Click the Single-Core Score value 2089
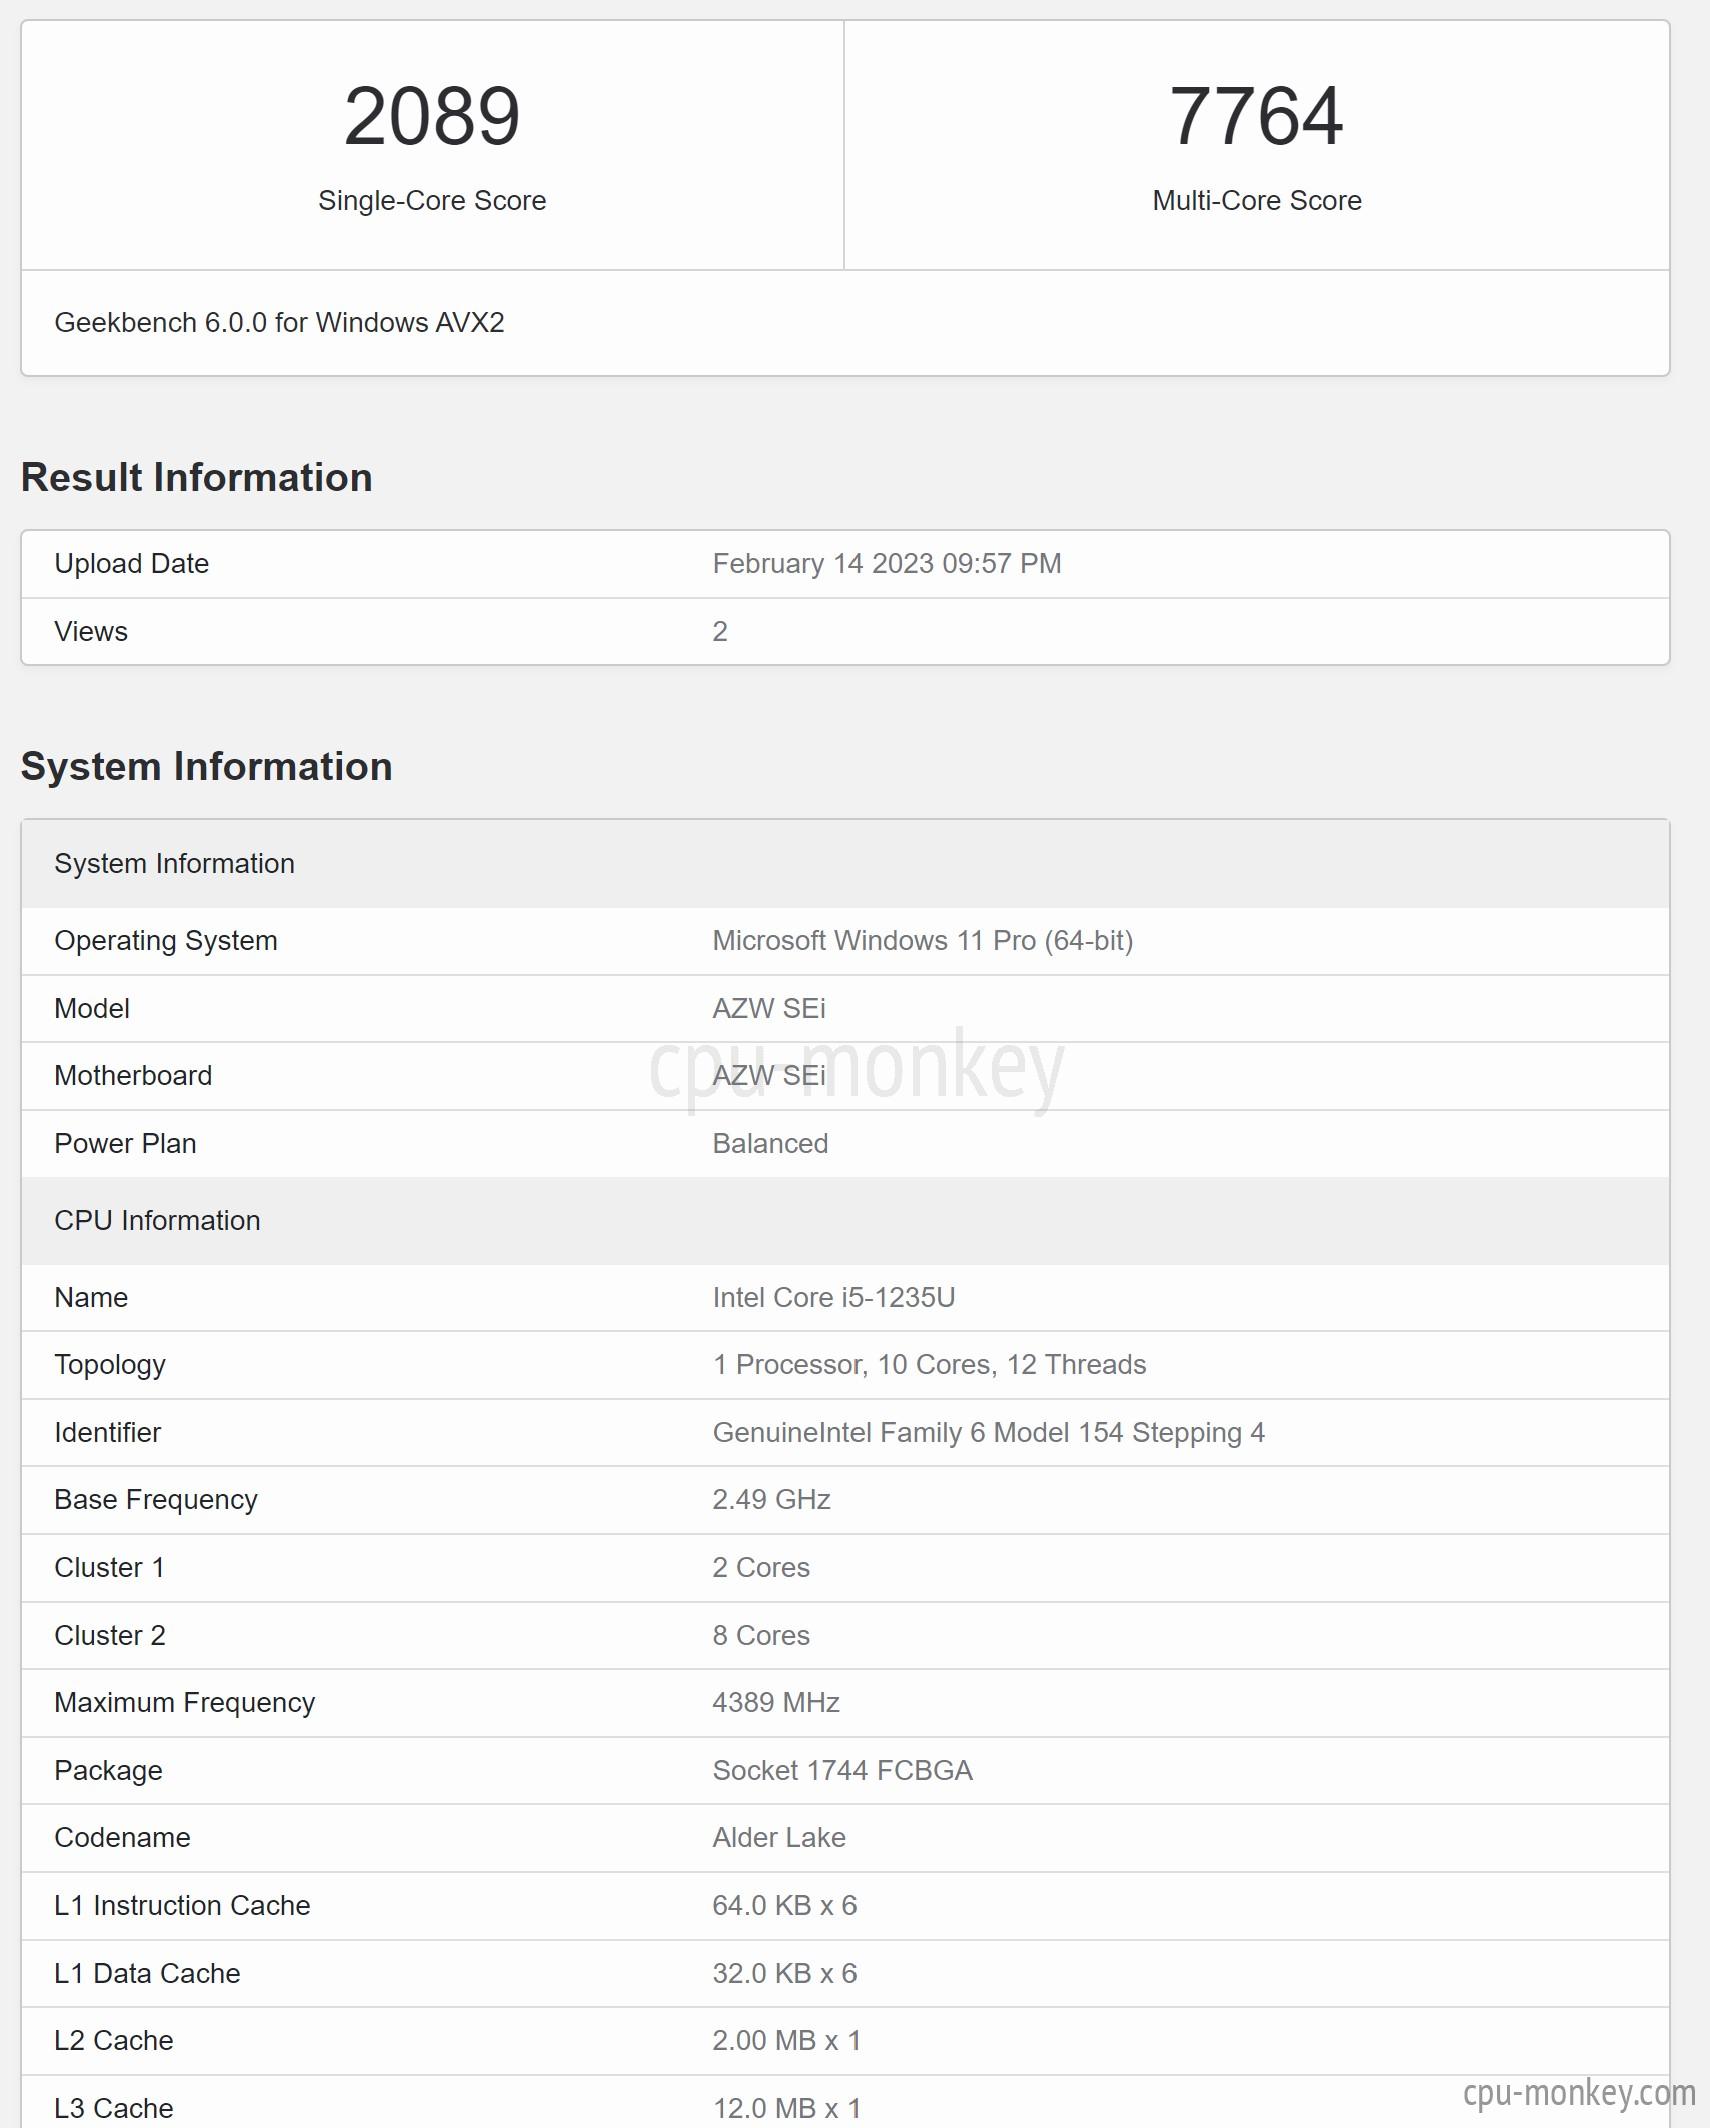The width and height of the screenshot is (1710, 2128). pos(432,116)
